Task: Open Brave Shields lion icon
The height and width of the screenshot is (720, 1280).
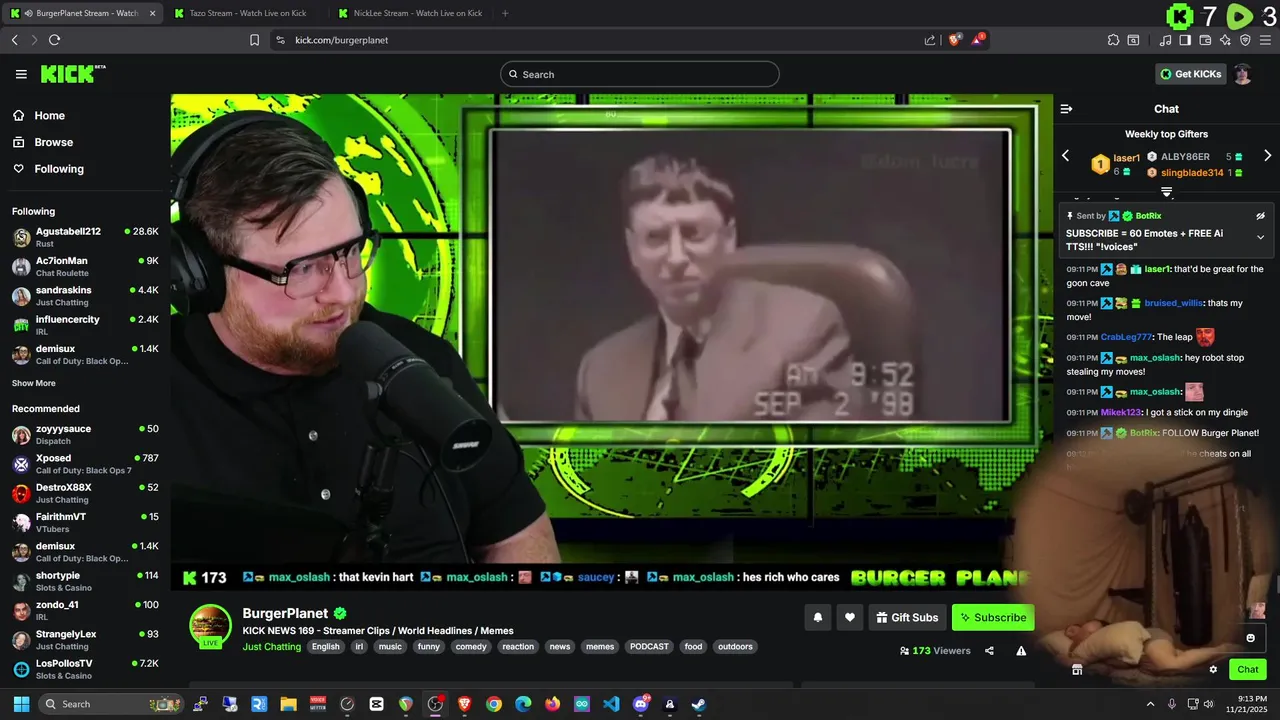Action: (955, 40)
